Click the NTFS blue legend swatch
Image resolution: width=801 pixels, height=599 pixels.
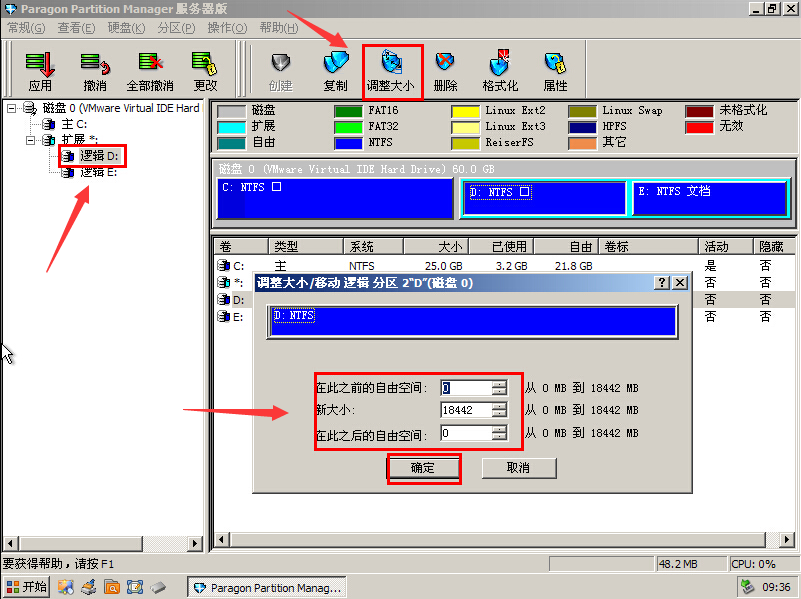click(348, 143)
